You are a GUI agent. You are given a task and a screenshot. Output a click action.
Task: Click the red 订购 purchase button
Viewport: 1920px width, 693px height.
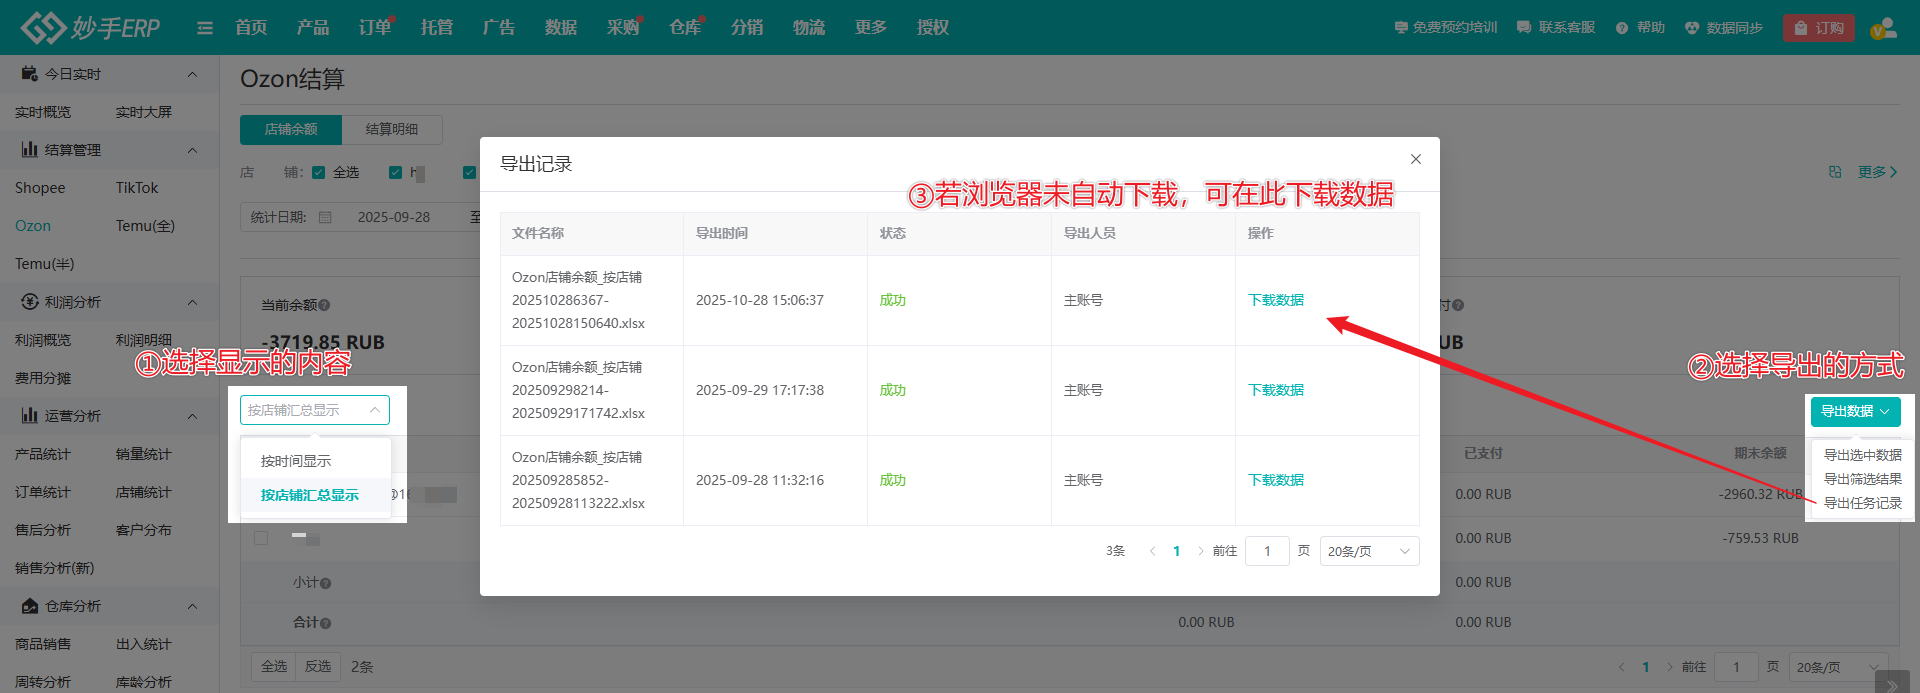pyautogui.click(x=1818, y=28)
